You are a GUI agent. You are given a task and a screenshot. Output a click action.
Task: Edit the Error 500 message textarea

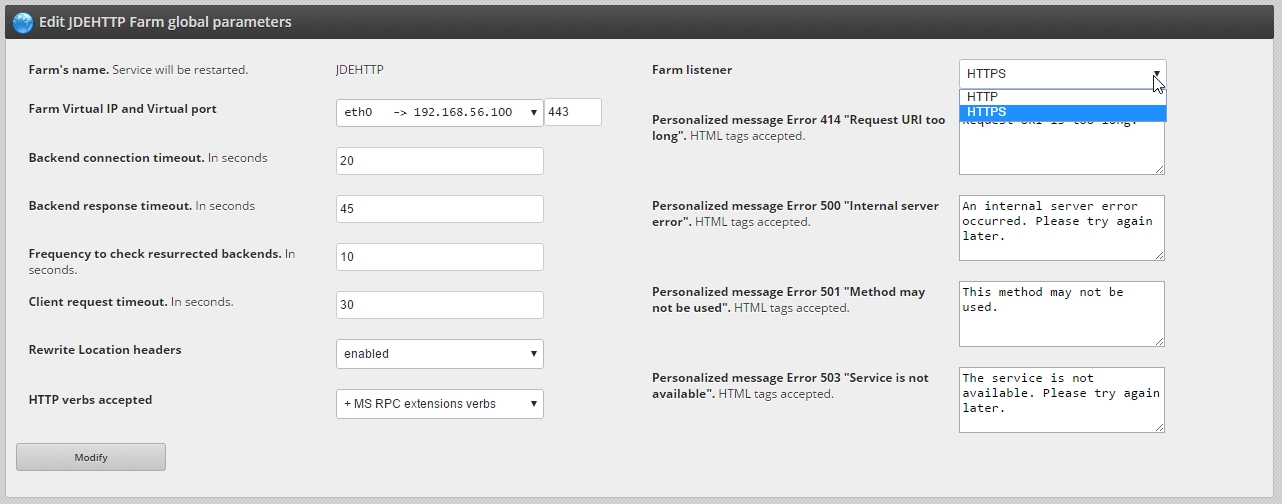click(1062, 228)
